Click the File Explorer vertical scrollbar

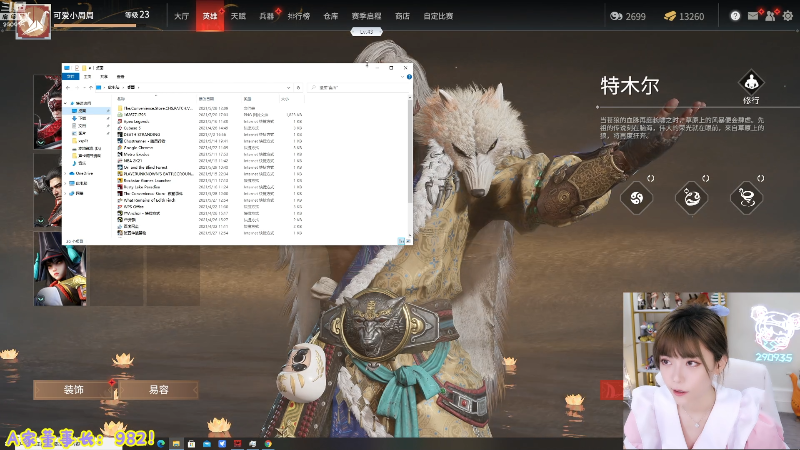tap(409, 153)
